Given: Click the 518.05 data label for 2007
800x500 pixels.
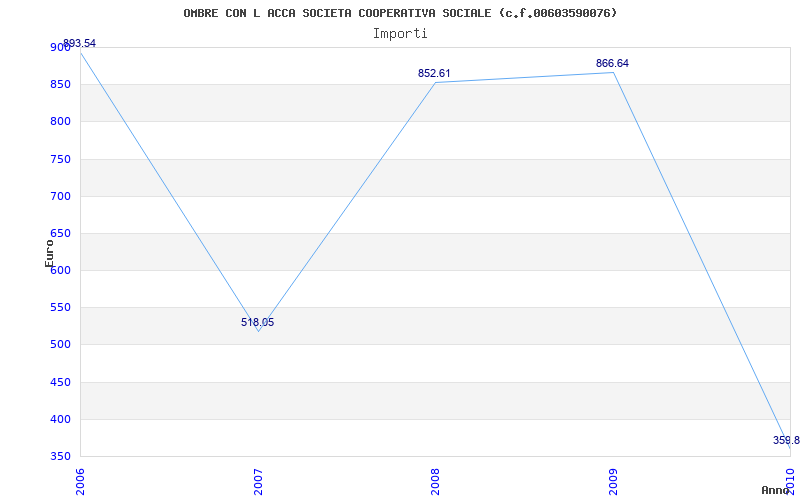Looking at the screenshot, I should click(x=258, y=322).
